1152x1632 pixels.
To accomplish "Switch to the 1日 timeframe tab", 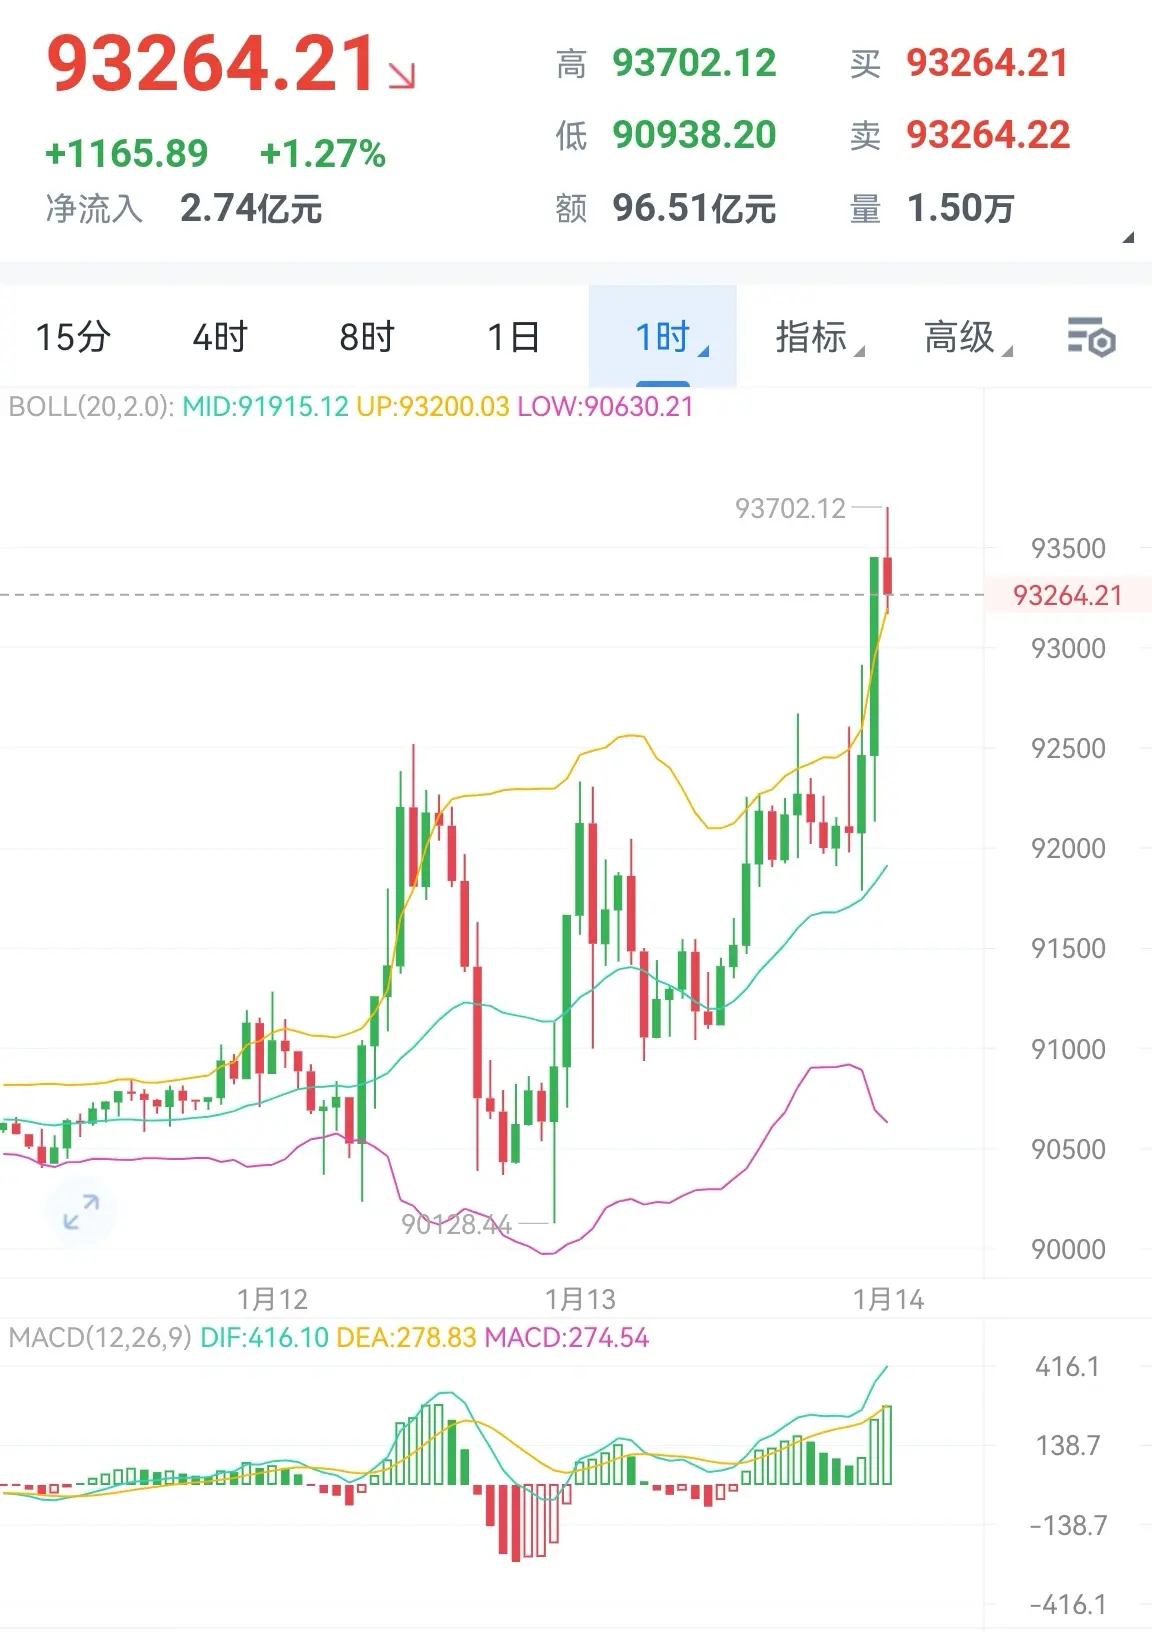I will (514, 337).
